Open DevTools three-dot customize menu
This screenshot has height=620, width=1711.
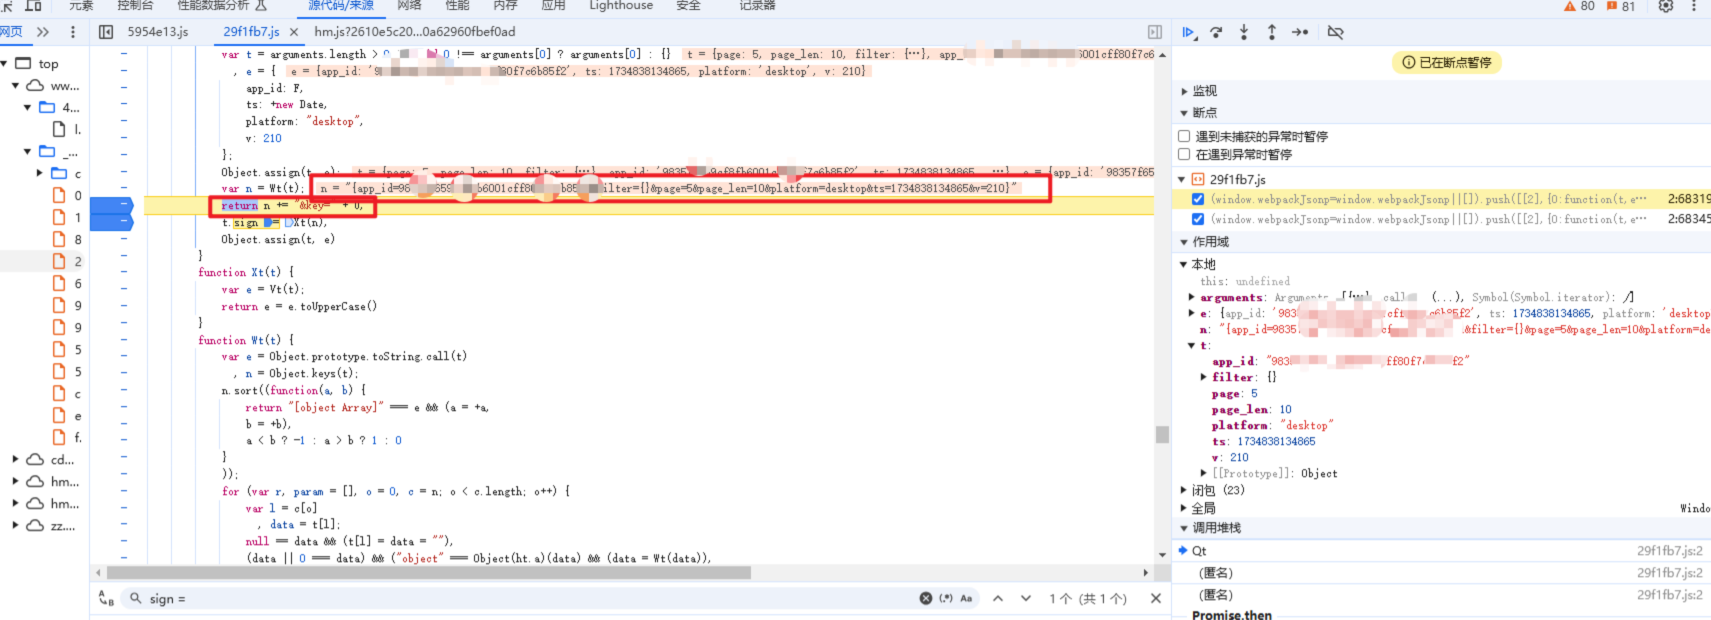click(x=1693, y=6)
